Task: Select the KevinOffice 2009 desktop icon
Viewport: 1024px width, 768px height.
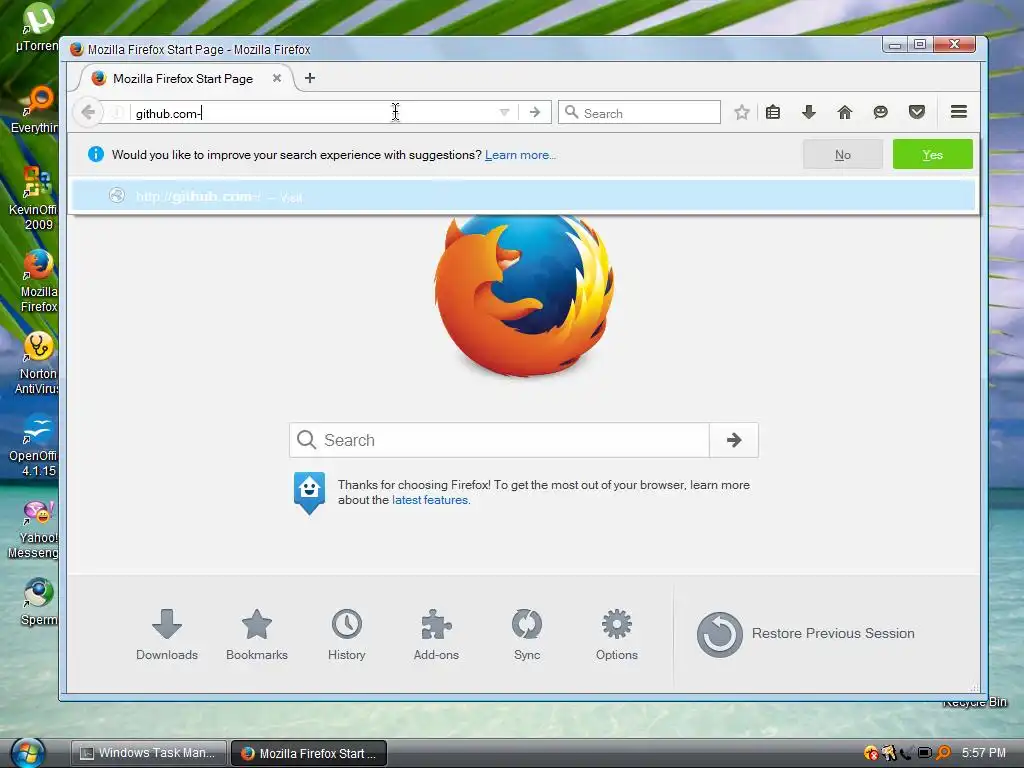Action: tap(34, 198)
